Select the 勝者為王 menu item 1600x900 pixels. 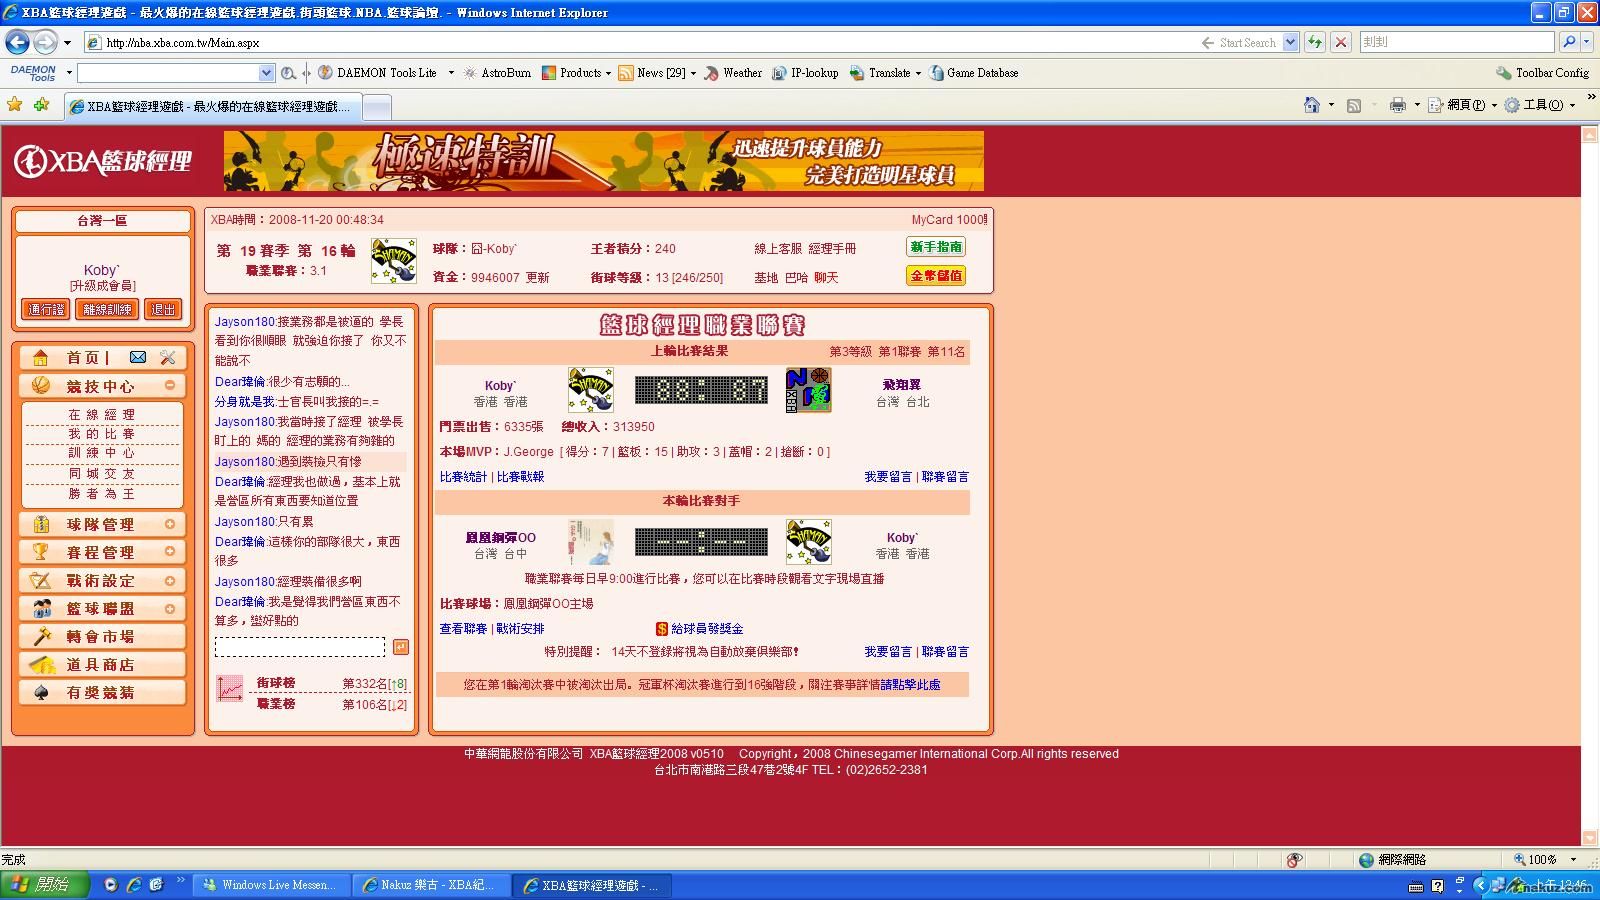coord(102,494)
